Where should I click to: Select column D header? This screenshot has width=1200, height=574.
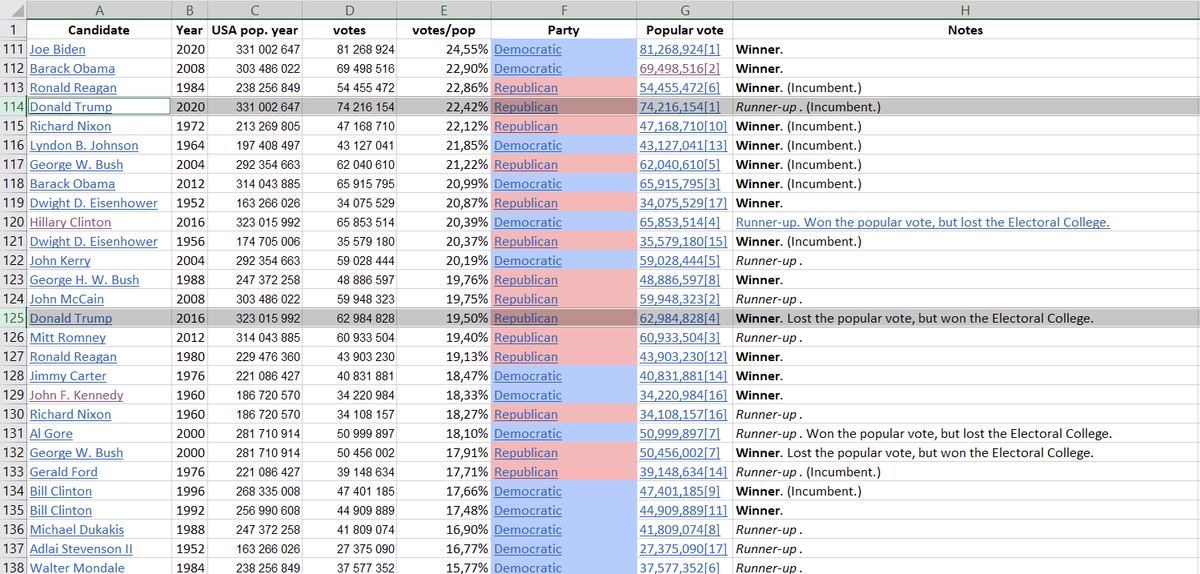tap(348, 10)
